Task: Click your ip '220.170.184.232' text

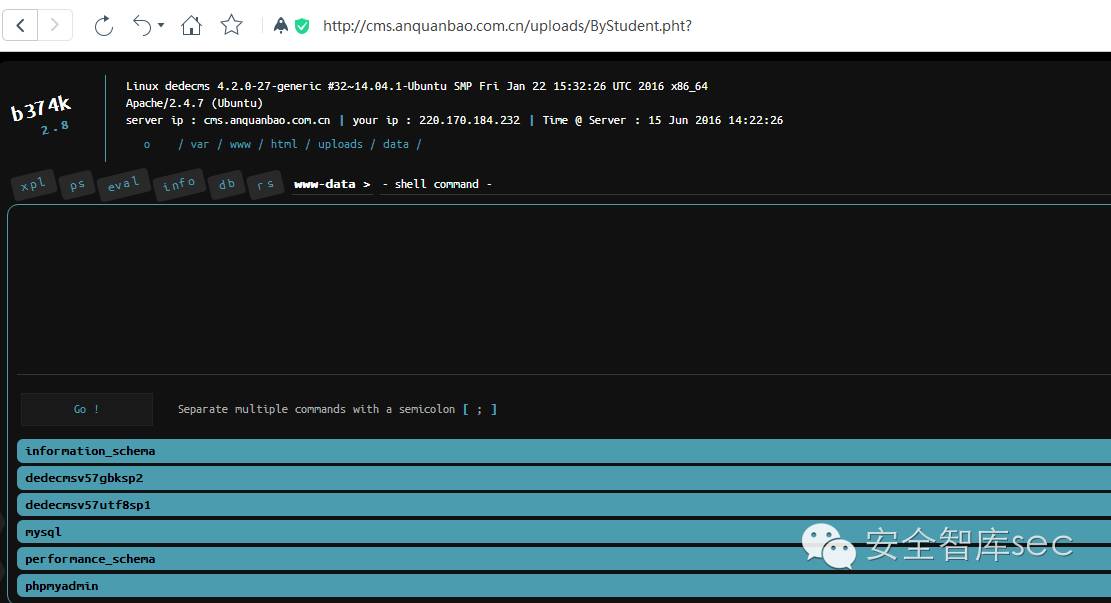Action: coord(469,120)
